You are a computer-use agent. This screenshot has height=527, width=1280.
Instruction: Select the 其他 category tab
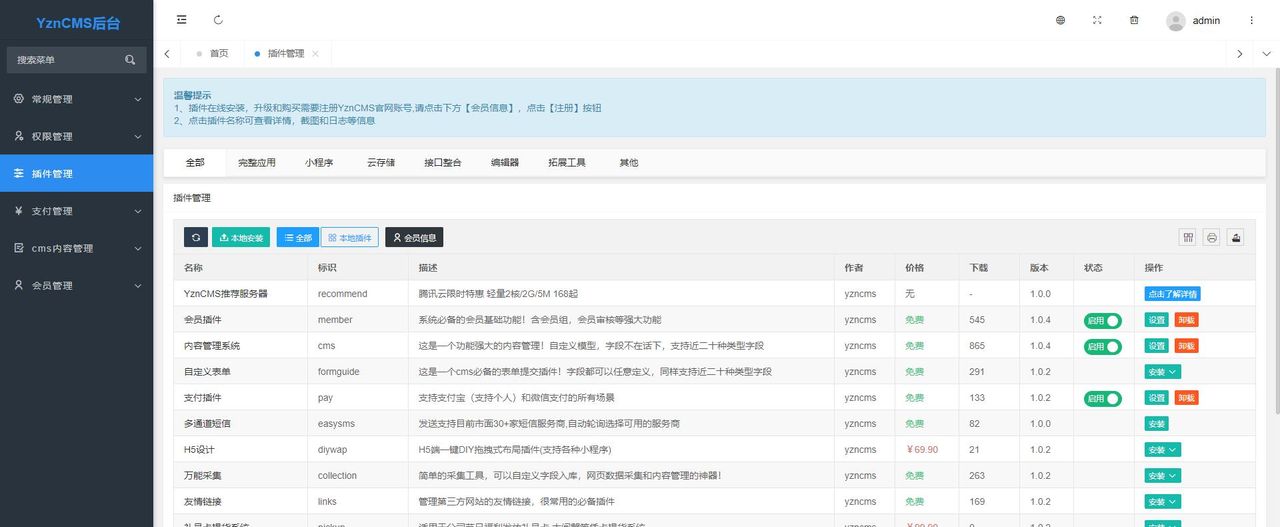coord(629,162)
